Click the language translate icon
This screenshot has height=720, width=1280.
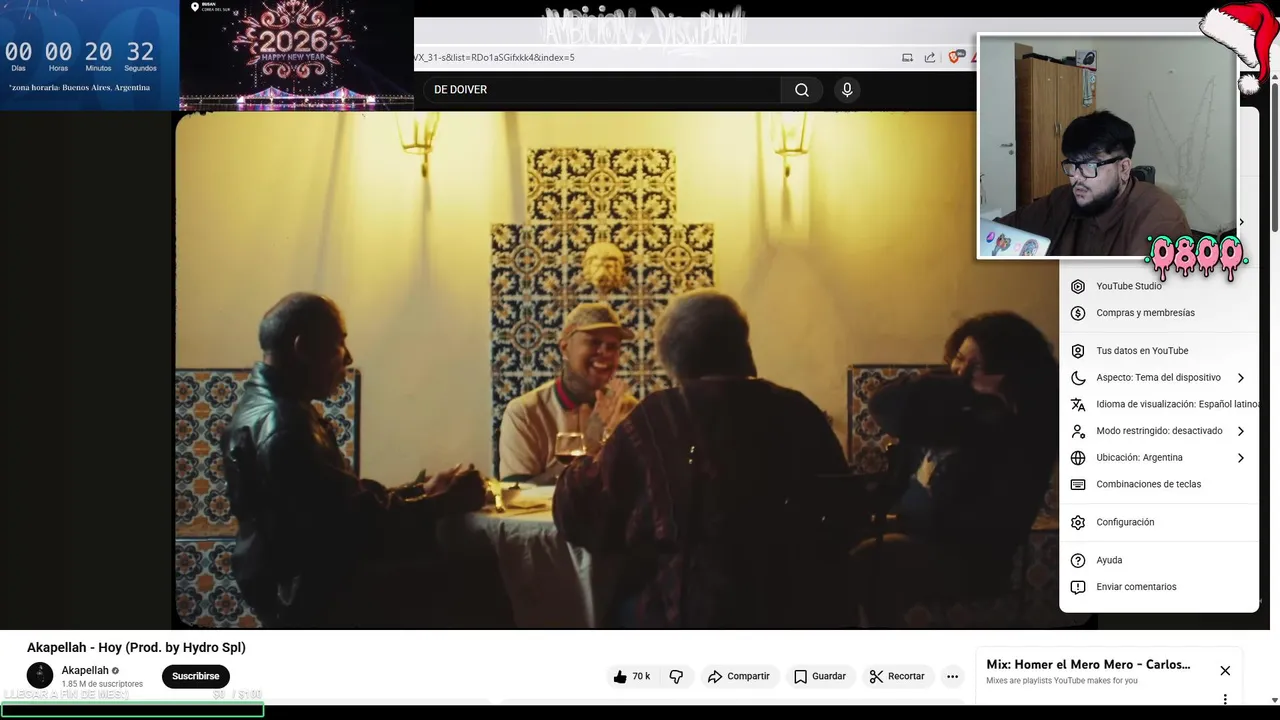coord(1078,405)
